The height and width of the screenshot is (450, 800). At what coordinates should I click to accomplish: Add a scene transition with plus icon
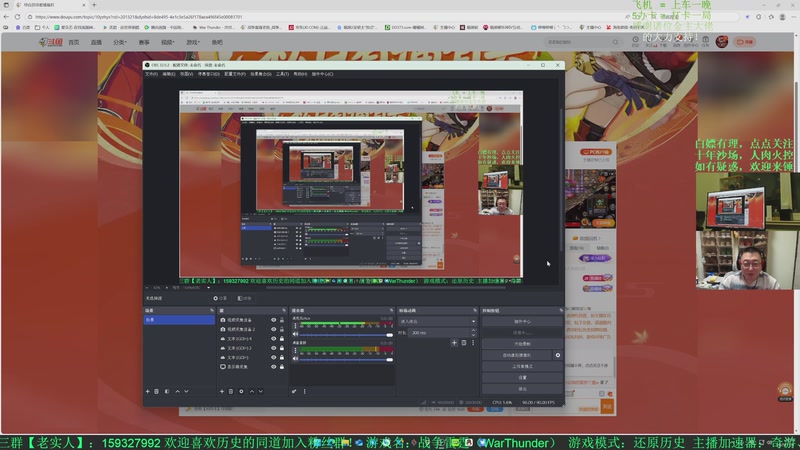(454, 343)
